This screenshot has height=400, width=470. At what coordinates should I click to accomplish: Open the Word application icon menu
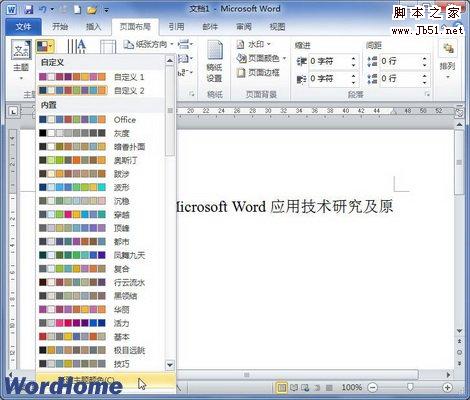tap(11, 9)
